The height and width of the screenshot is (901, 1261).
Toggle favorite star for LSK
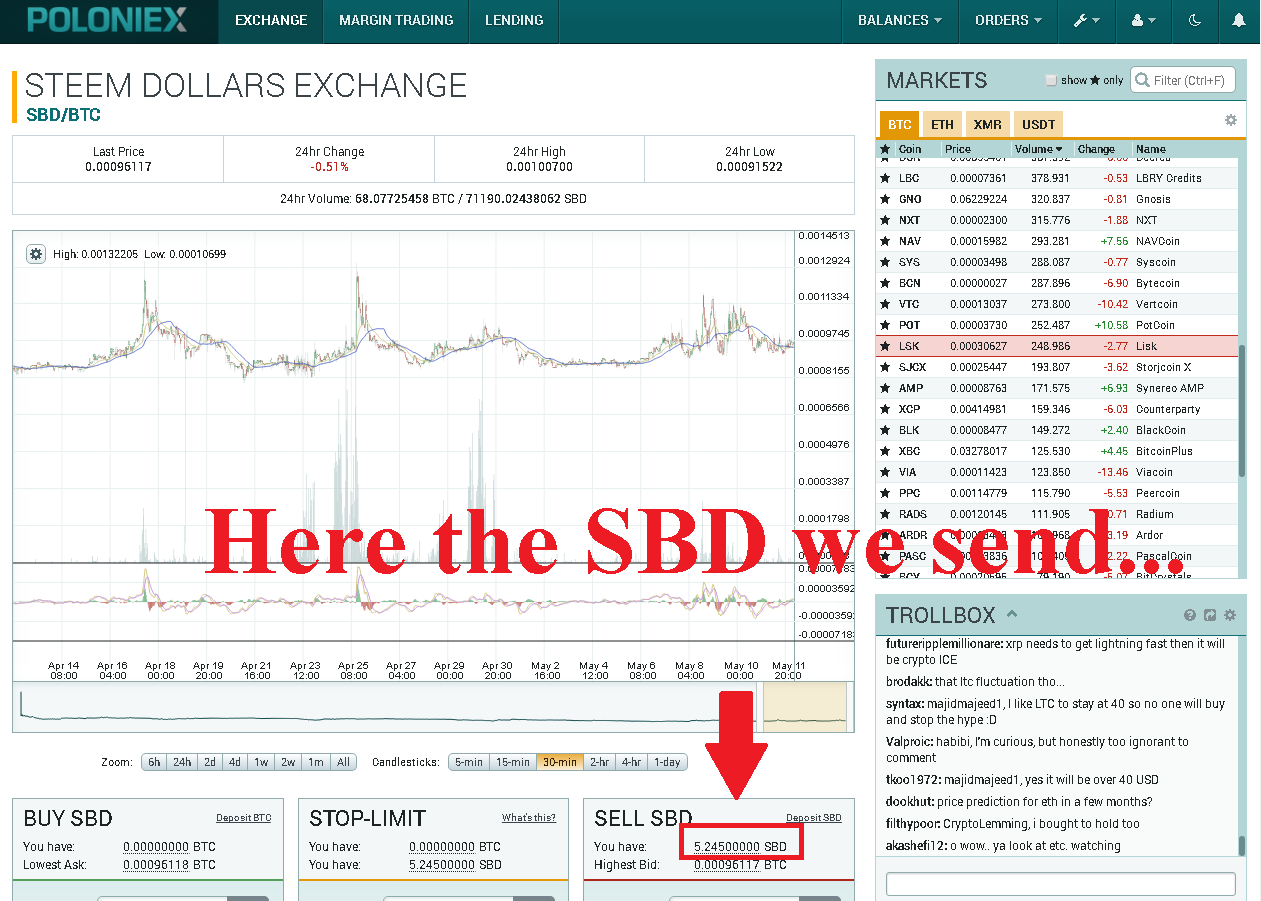click(884, 346)
